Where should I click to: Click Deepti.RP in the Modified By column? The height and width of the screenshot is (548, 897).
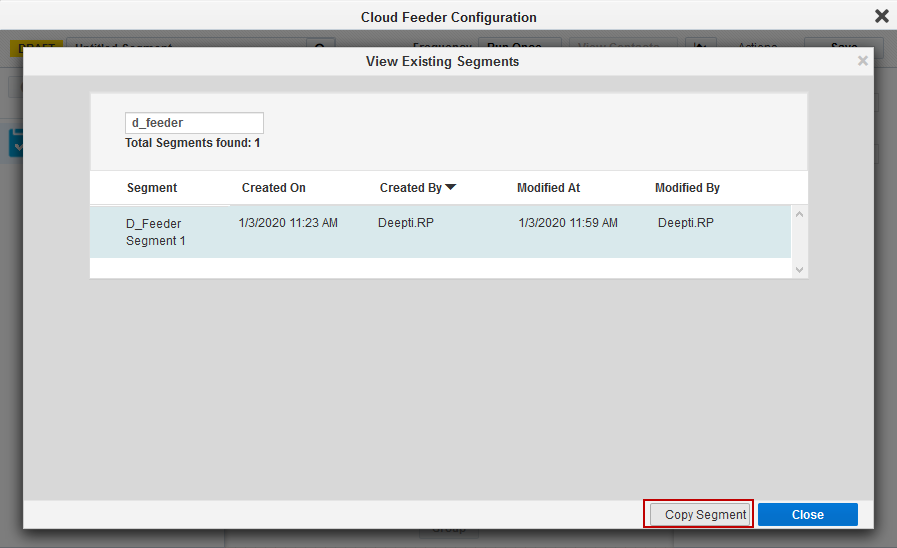(685, 223)
